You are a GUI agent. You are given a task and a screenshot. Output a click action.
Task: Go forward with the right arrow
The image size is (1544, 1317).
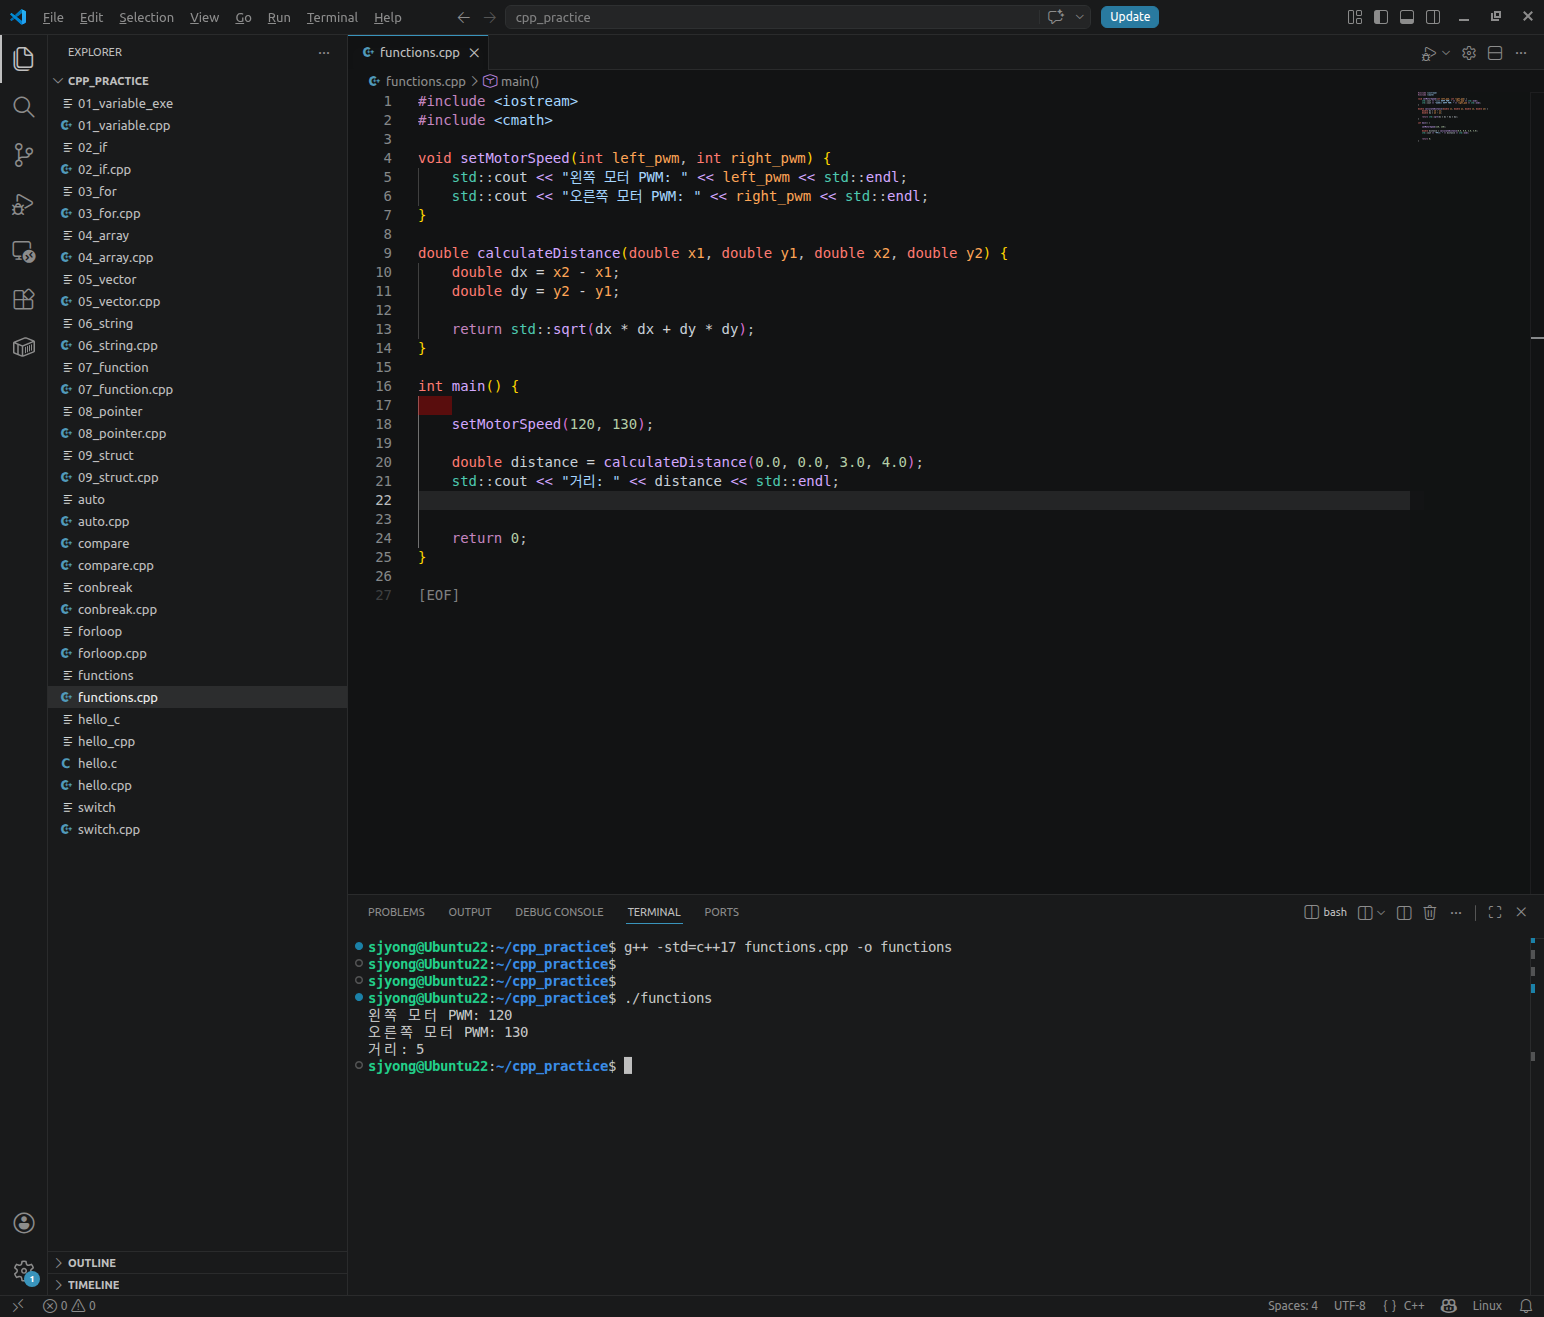(489, 17)
